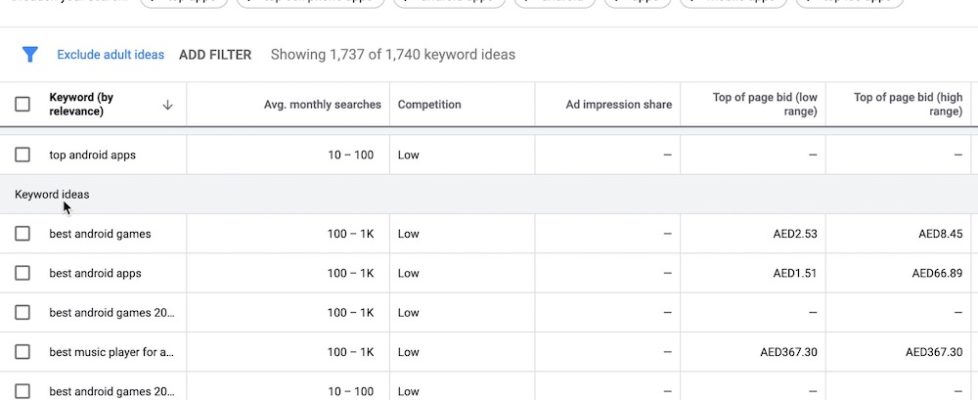
Task: Toggle the select-all checkbox in table header
Action: 22,104
